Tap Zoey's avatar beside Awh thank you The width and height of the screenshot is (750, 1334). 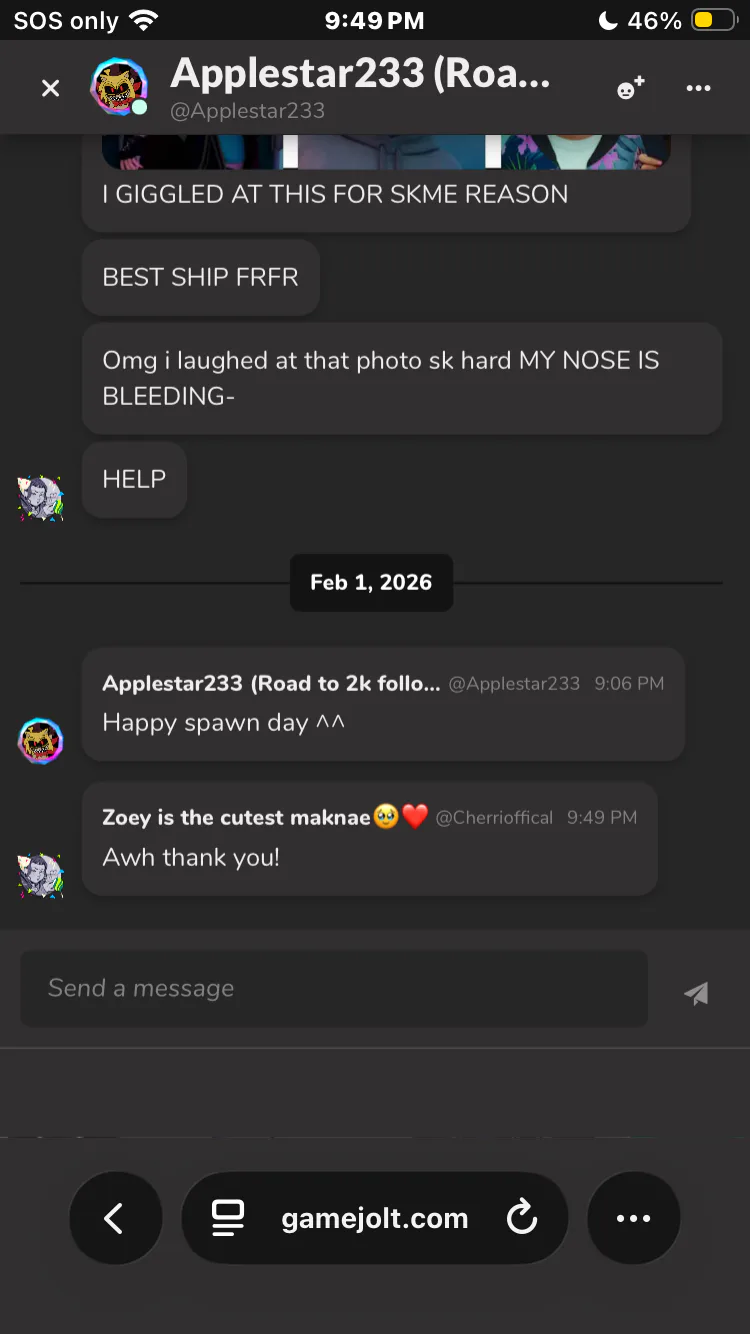click(x=41, y=875)
